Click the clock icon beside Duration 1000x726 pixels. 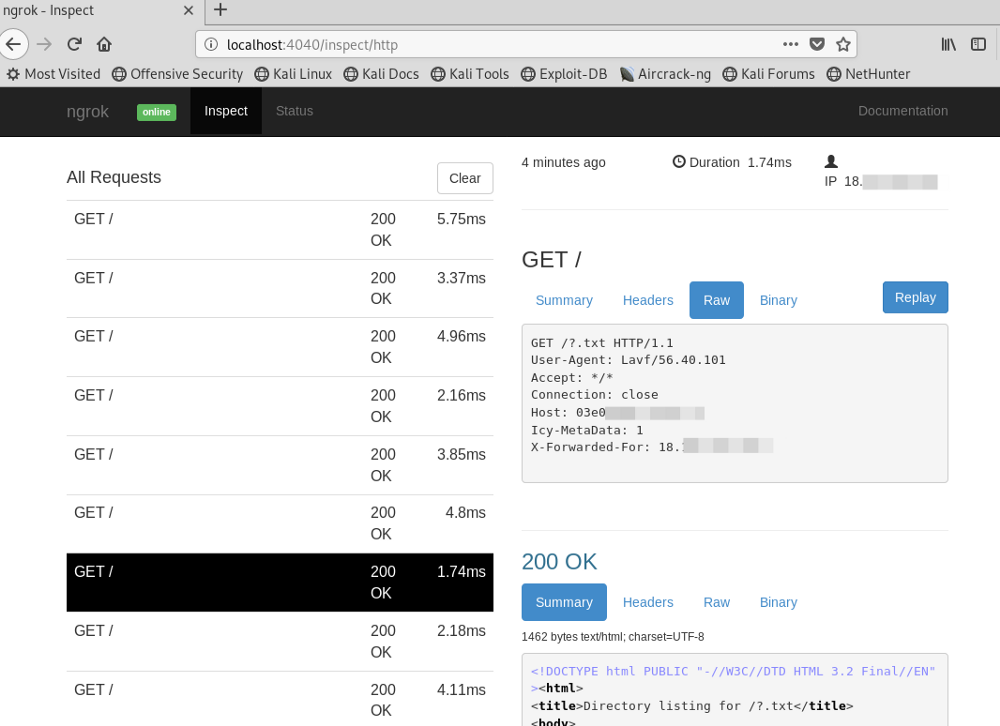679,162
